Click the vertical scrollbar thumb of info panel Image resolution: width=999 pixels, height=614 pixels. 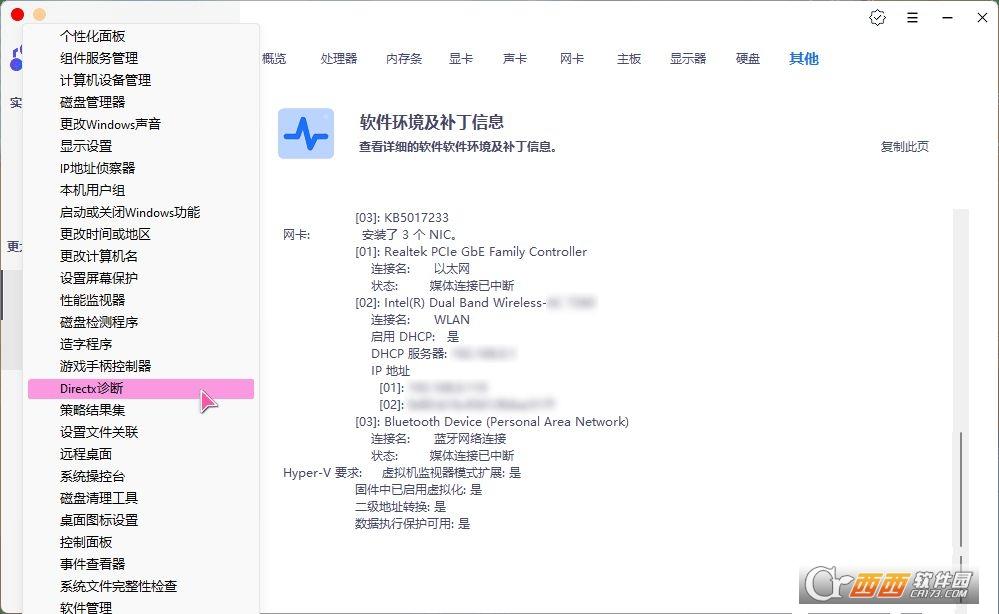pos(960,489)
